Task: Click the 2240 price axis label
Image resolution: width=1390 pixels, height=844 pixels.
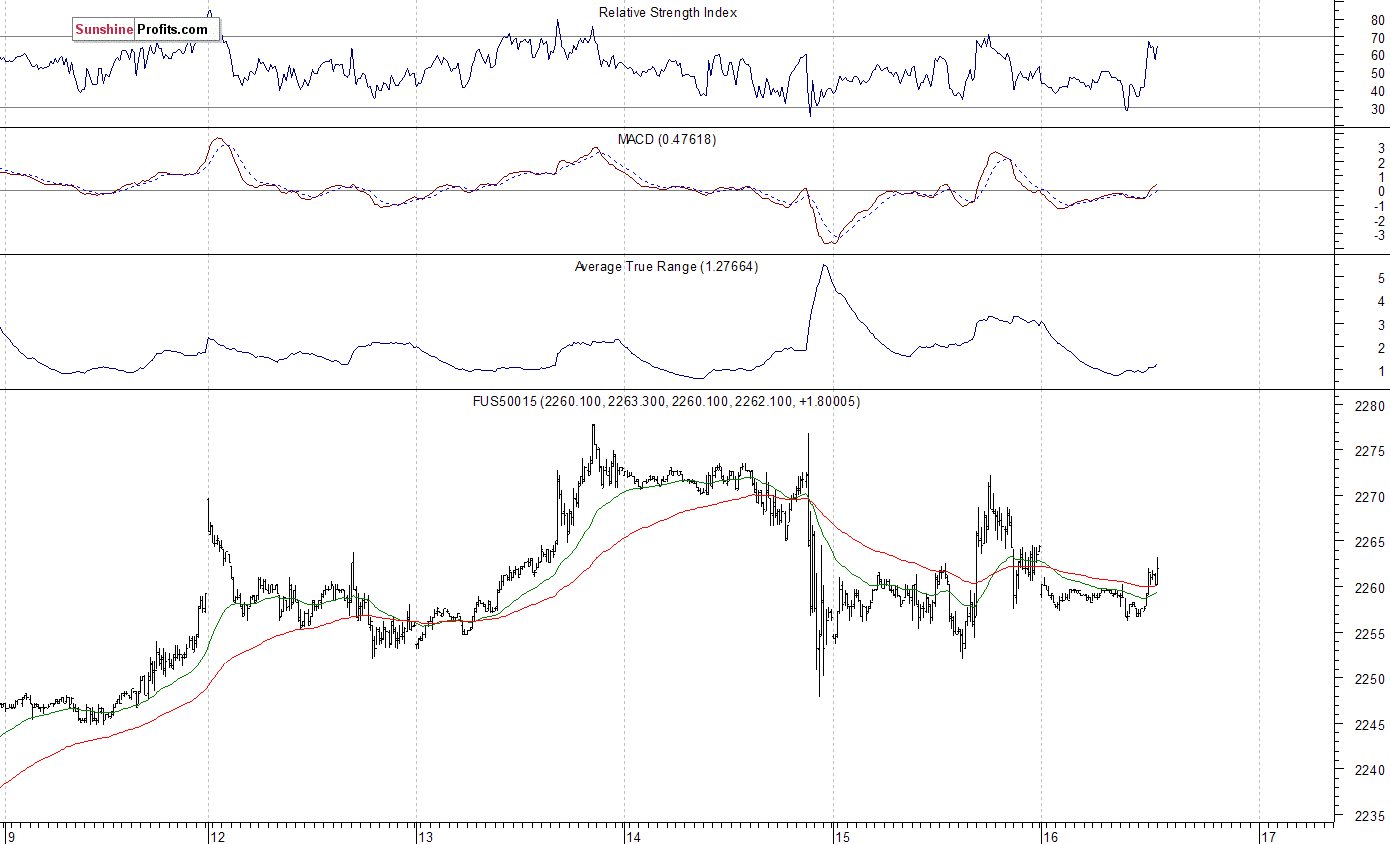Action: pos(1372,771)
